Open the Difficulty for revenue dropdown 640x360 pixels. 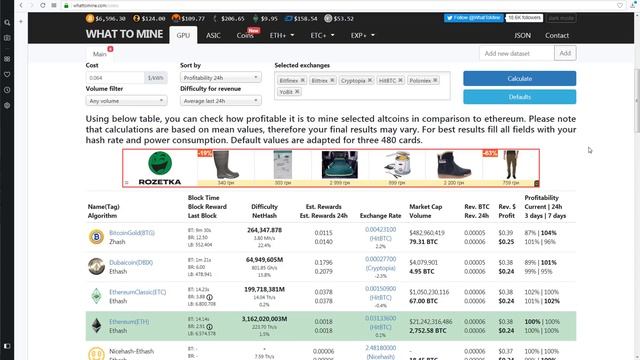(x=220, y=101)
